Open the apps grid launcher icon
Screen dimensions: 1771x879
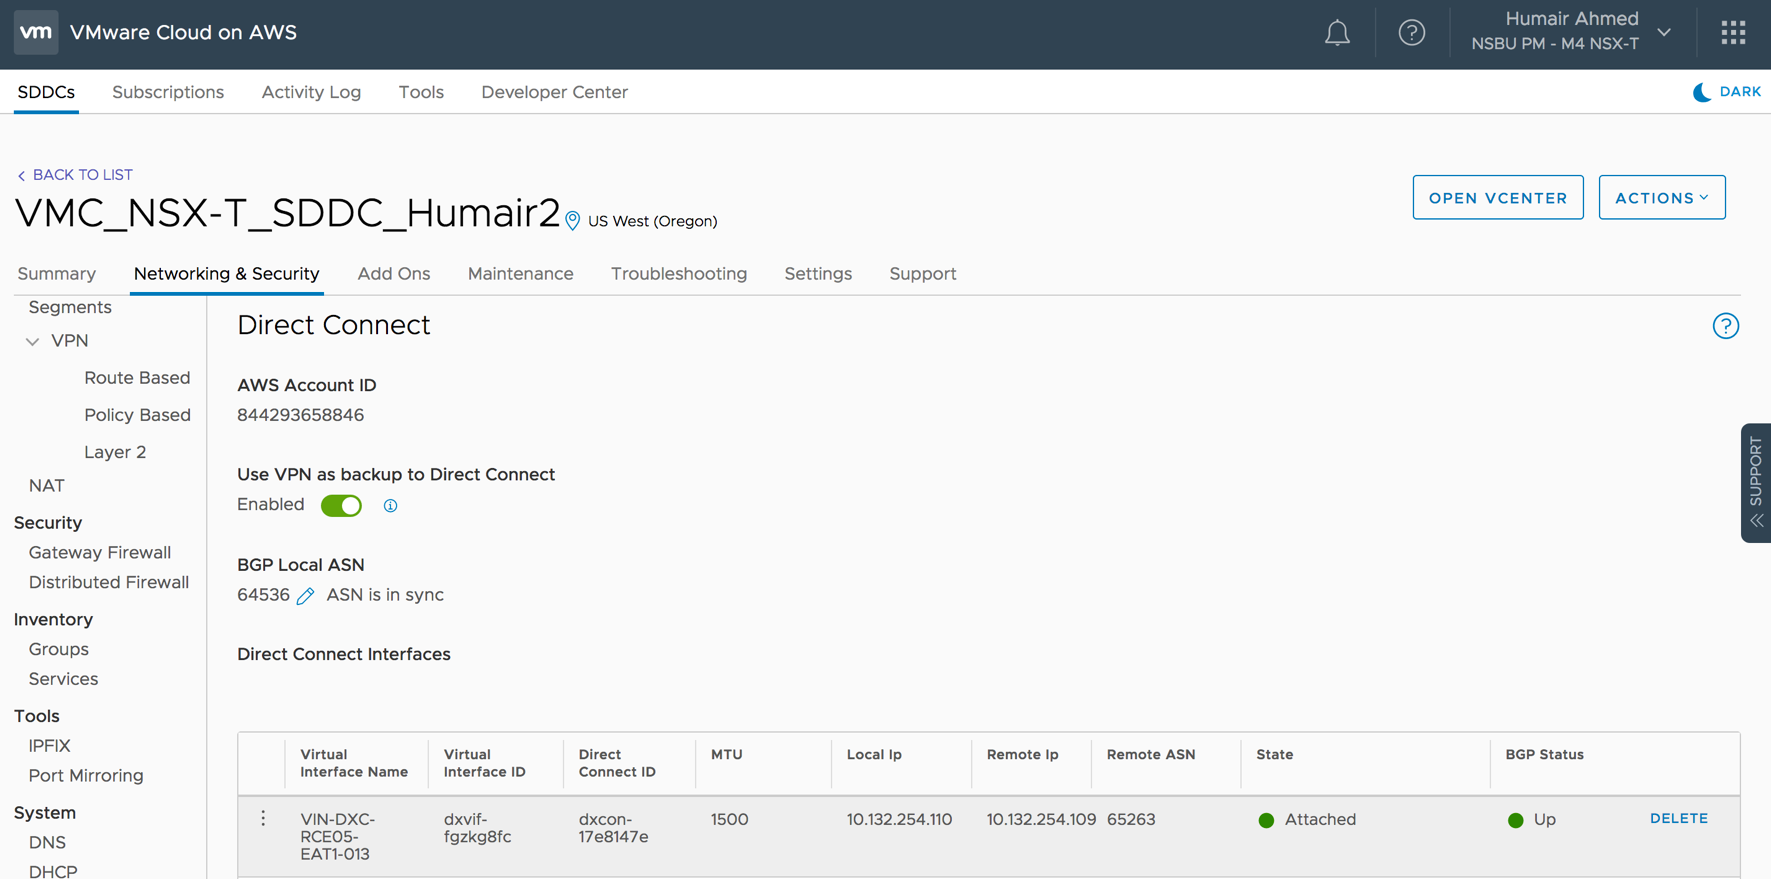coord(1733,33)
